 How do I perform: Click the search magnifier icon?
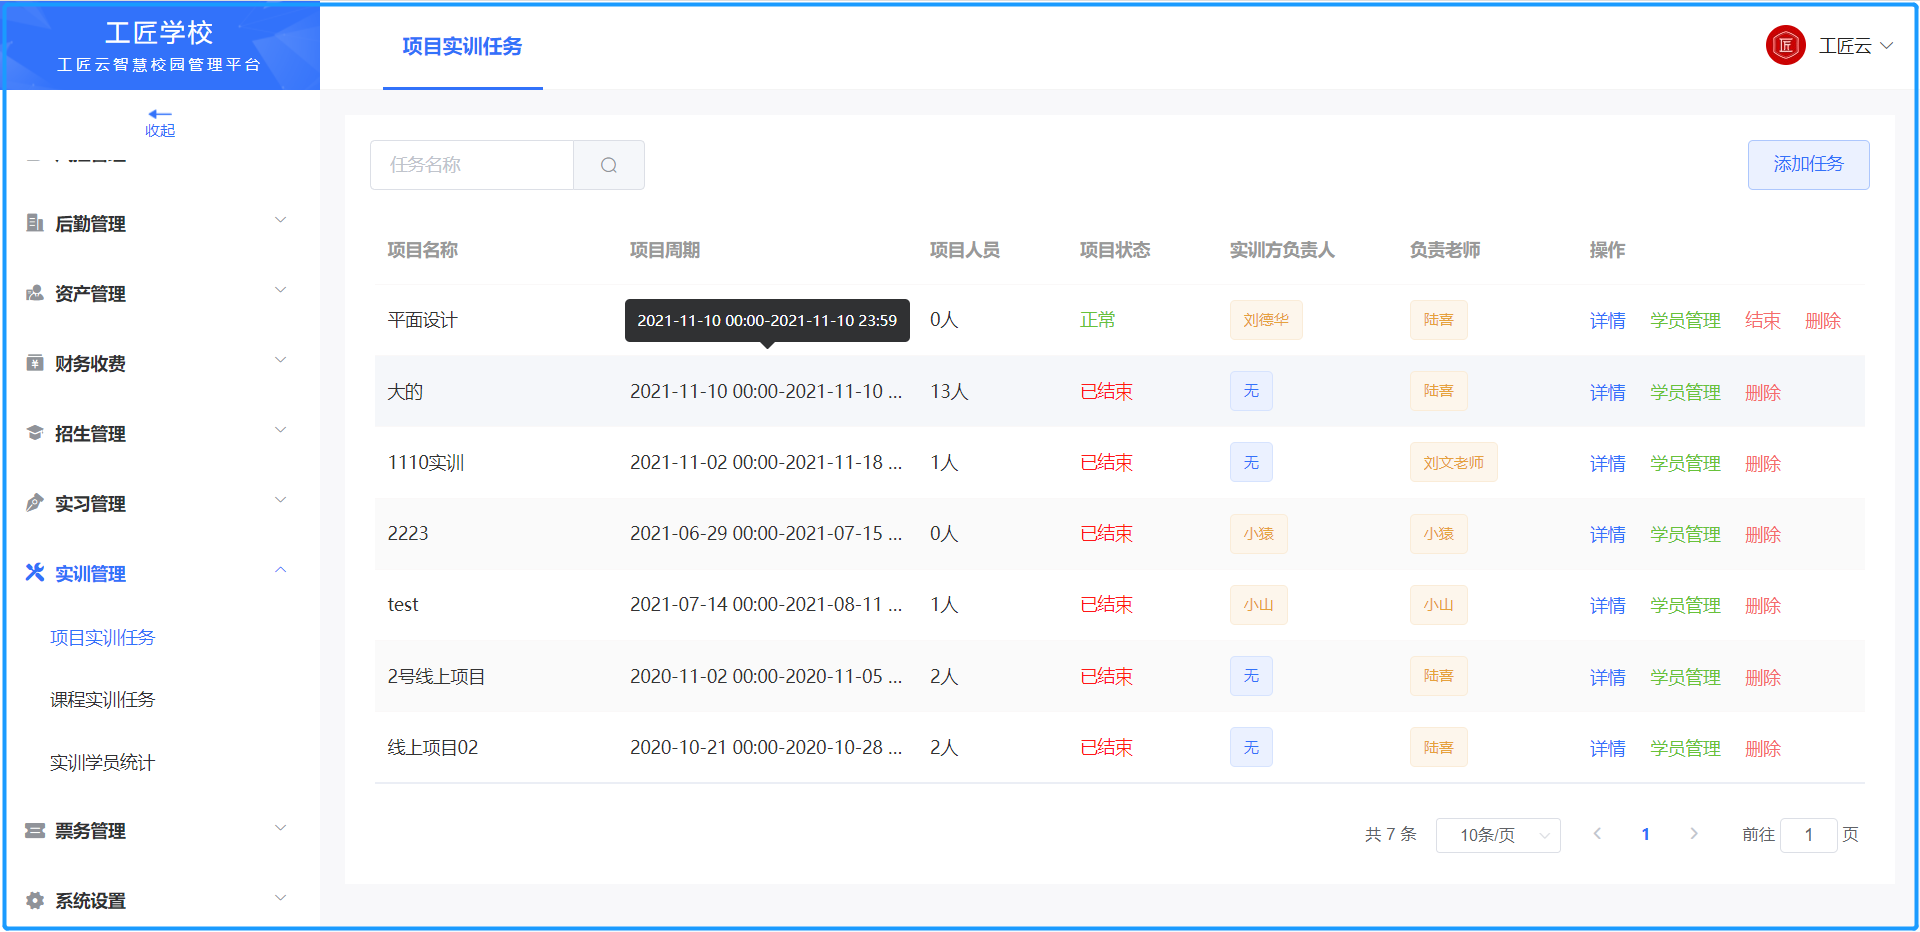point(608,165)
